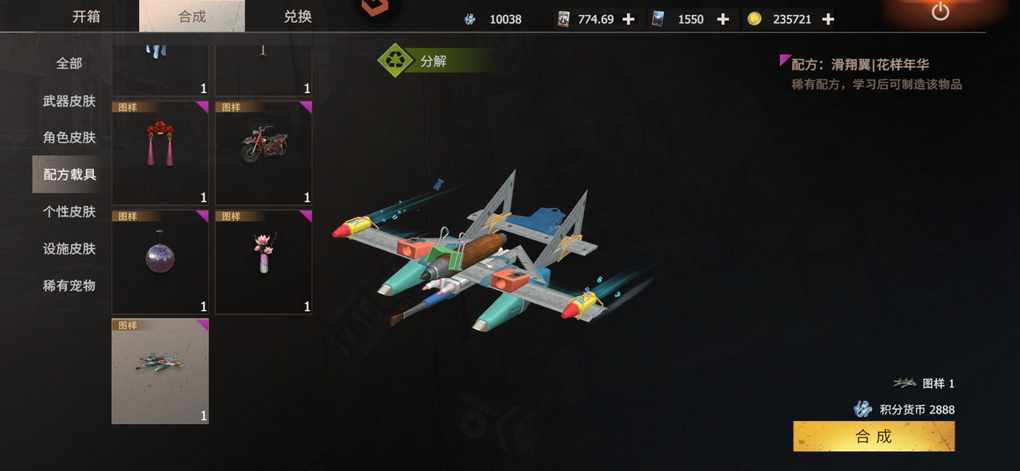Click the blue points currency icon near 10038
The width and height of the screenshot is (1020, 471).
click(470, 20)
